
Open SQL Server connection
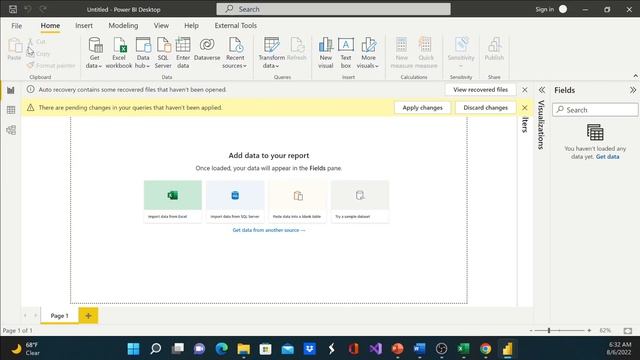click(163, 53)
